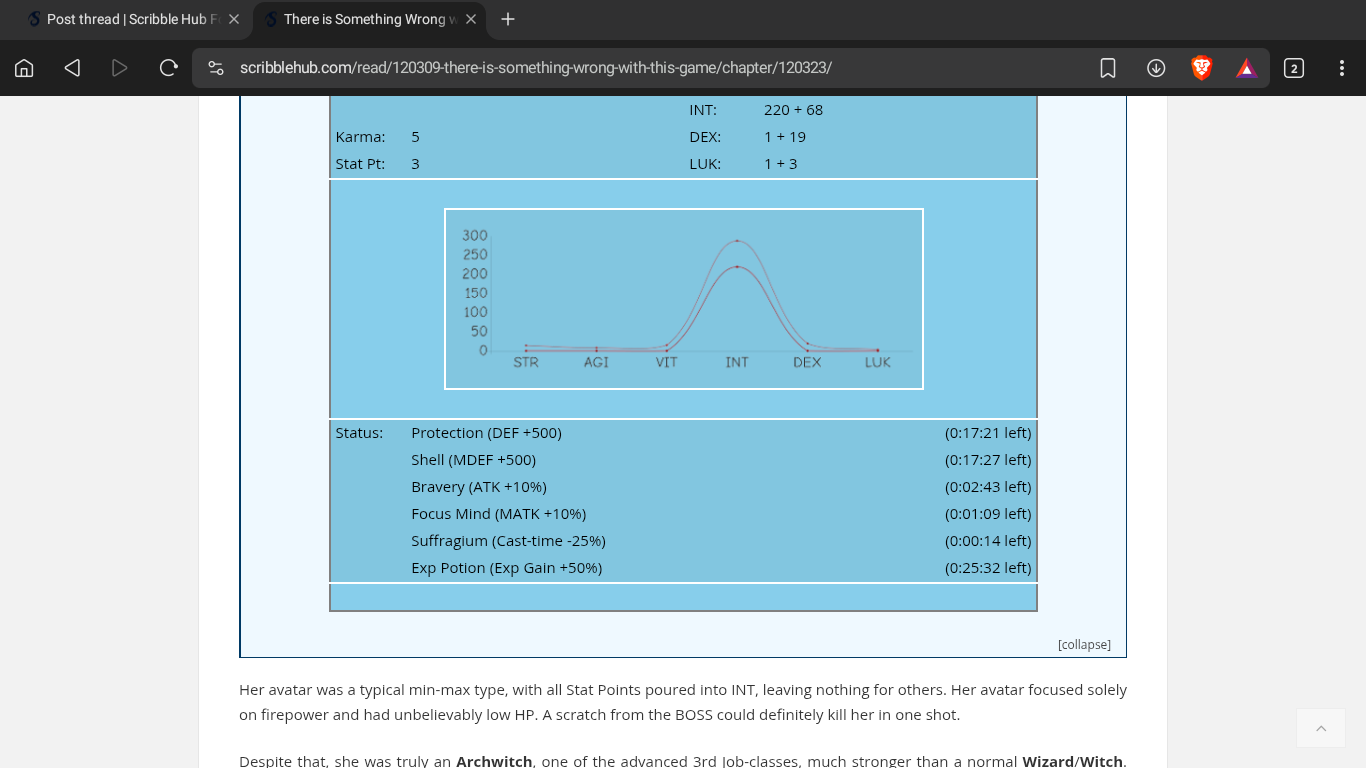Open site information icon in address bar
Viewport: 1366px width, 768px height.
pos(215,68)
